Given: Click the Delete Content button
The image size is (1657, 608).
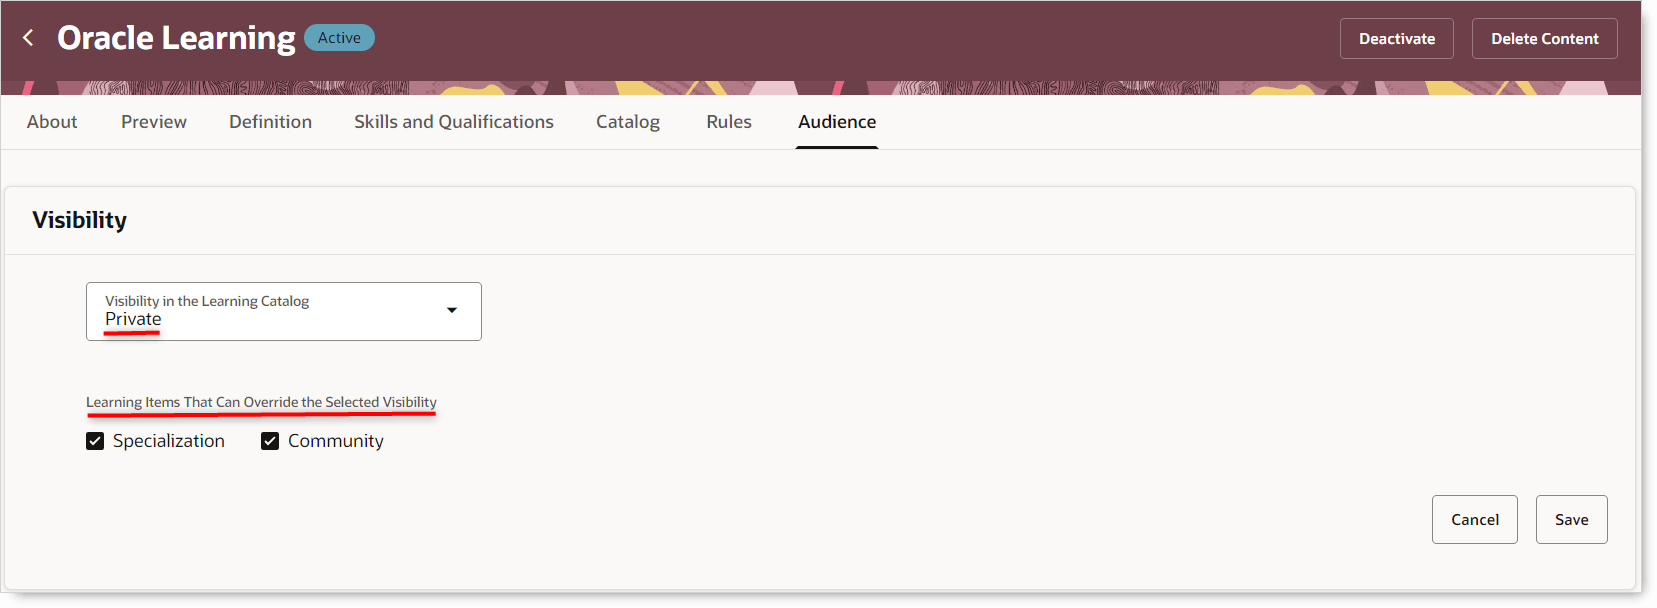Looking at the screenshot, I should click(x=1545, y=39).
